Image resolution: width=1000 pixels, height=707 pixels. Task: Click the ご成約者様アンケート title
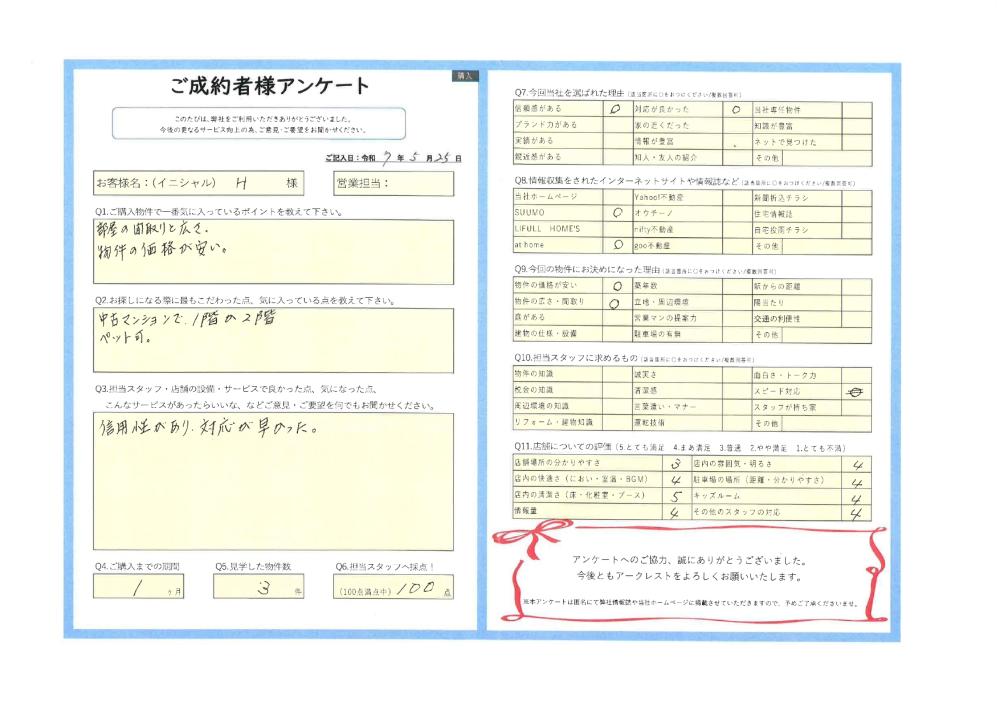click(x=269, y=85)
